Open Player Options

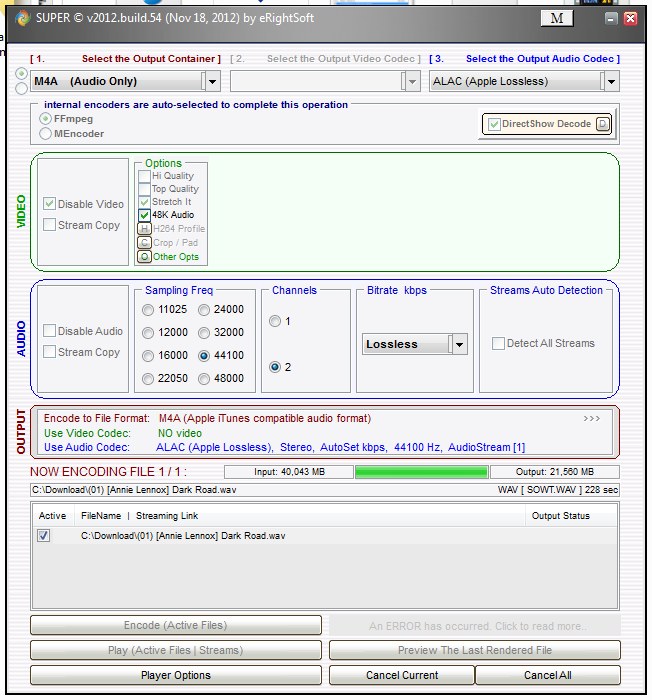(176, 675)
